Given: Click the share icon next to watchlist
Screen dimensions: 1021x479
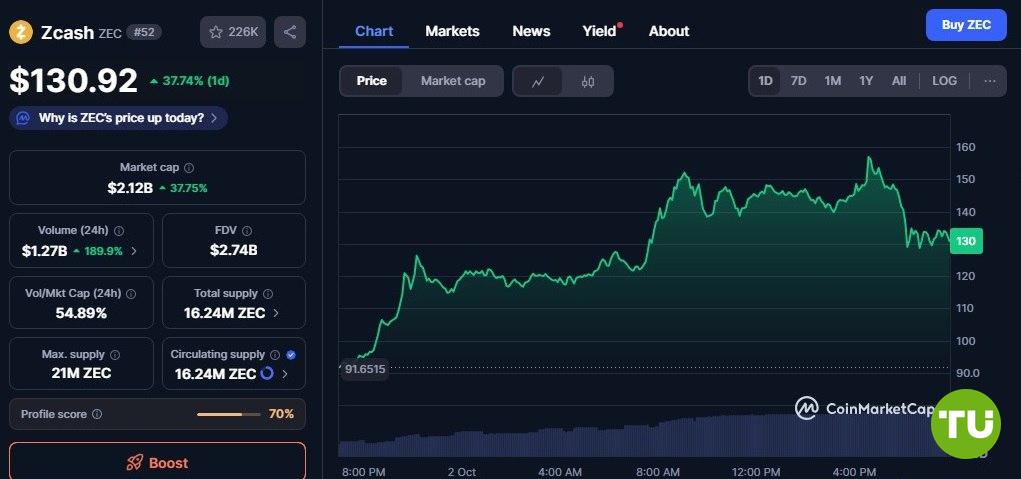Looking at the screenshot, I should (290, 32).
